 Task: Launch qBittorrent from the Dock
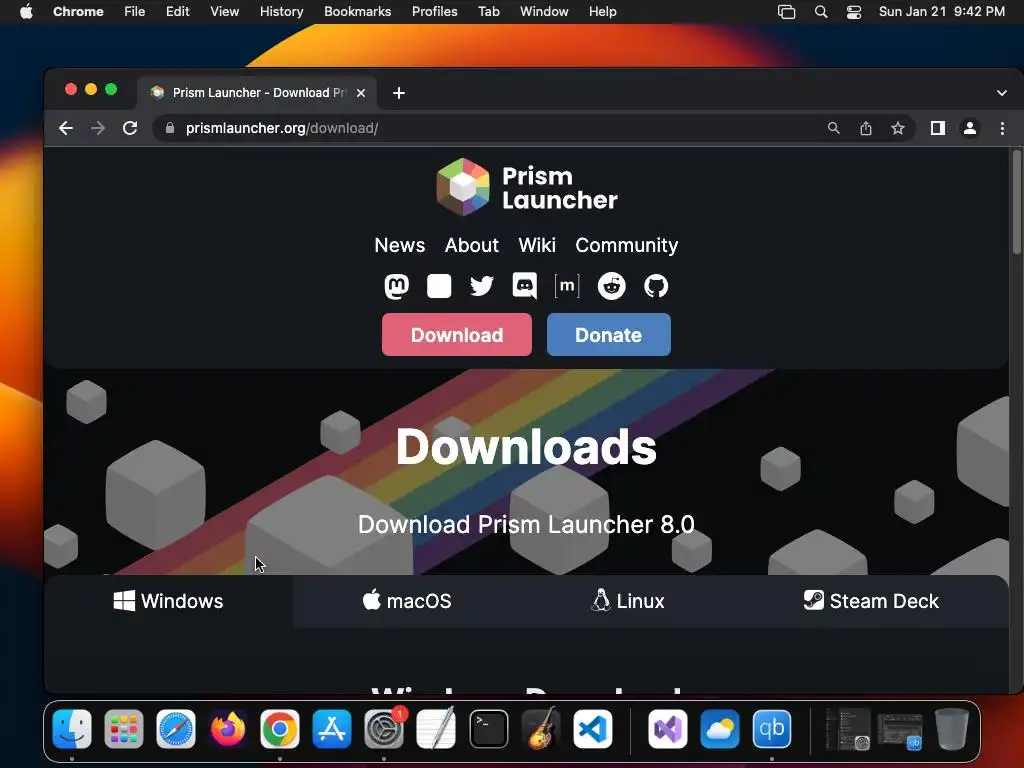coord(772,729)
